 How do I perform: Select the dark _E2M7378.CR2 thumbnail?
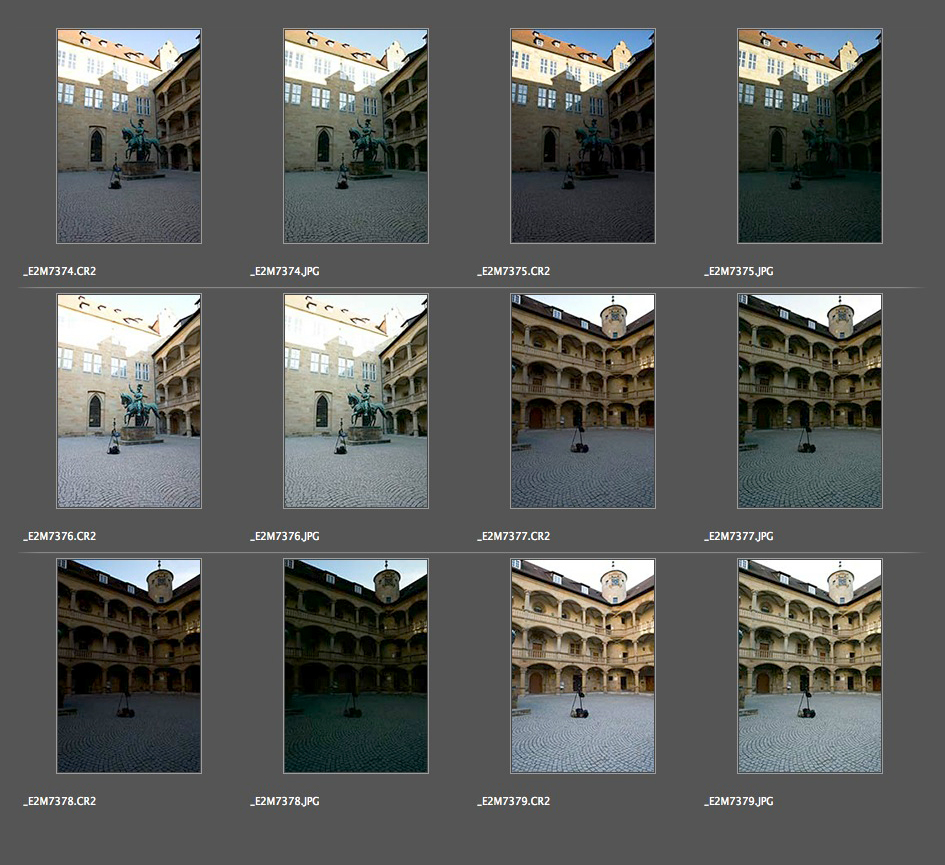pos(129,666)
